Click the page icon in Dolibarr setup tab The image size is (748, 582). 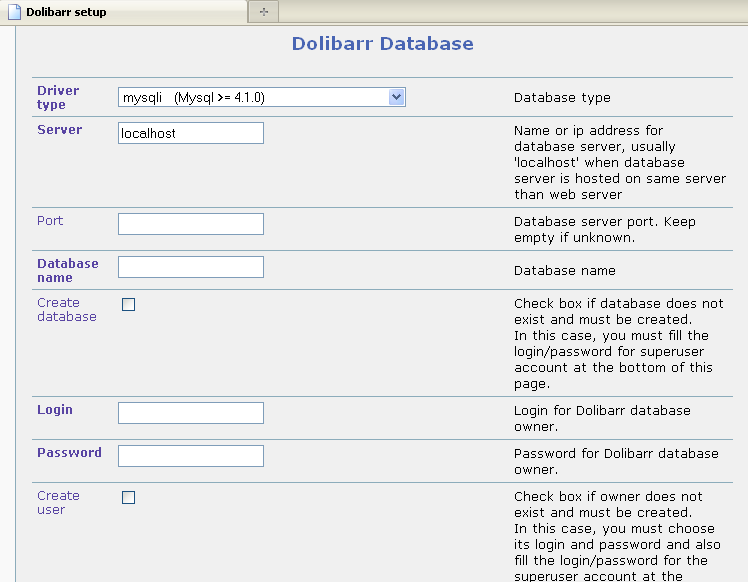tap(14, 12)
